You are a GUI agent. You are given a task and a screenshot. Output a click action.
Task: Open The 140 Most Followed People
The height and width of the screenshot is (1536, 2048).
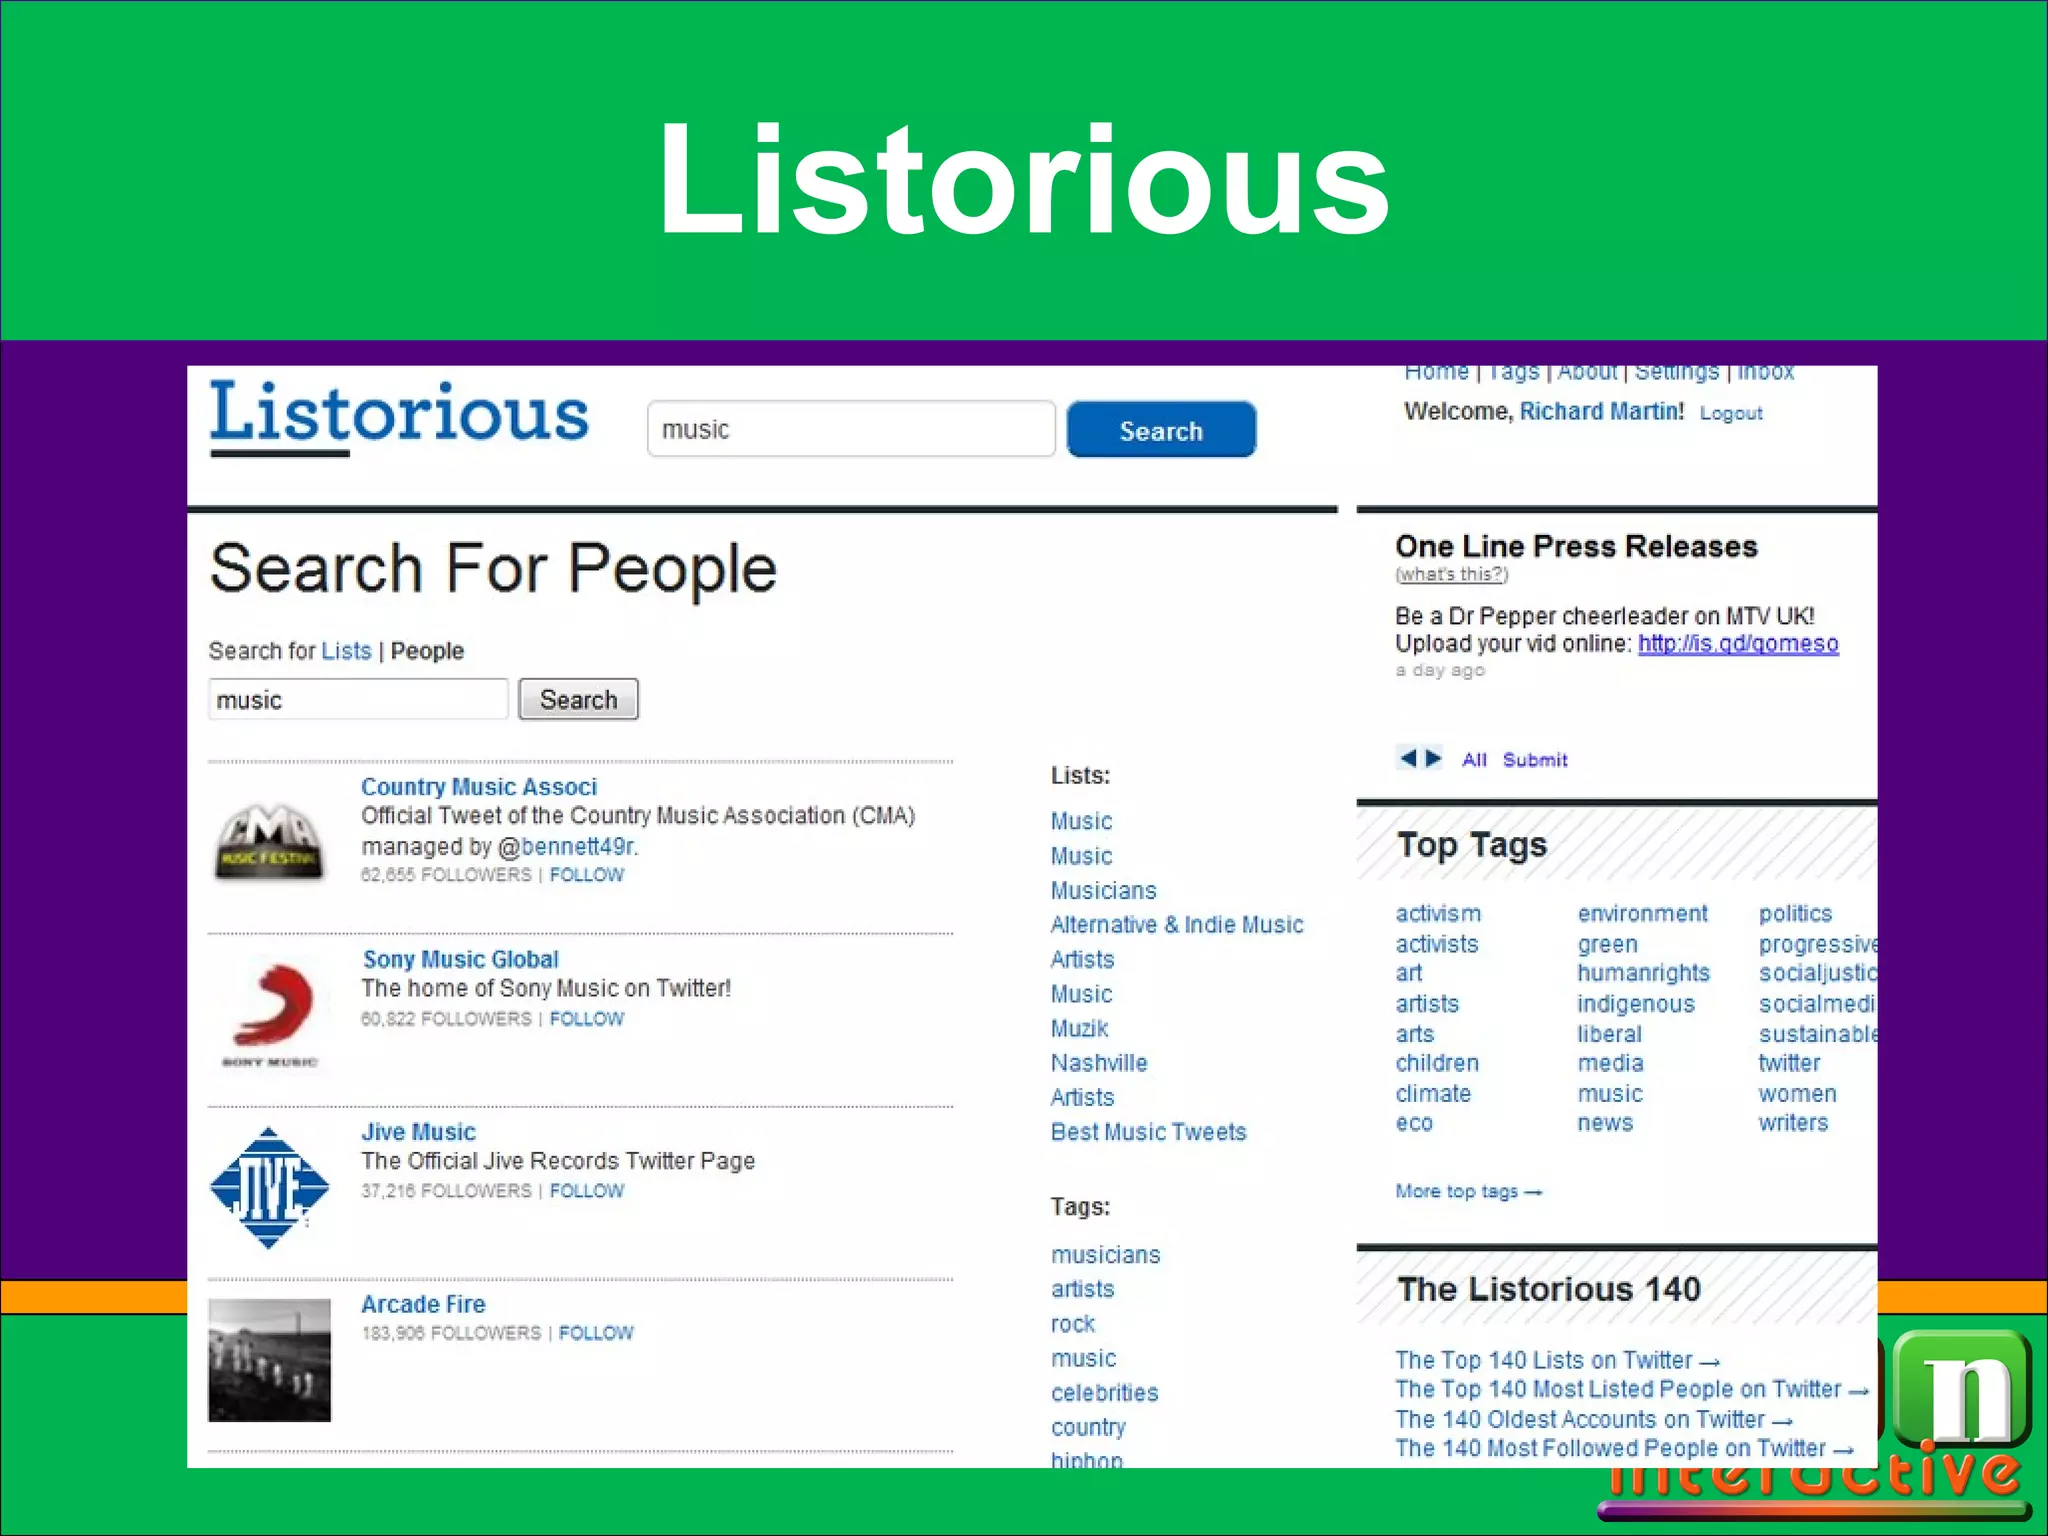pos(1625,1448)
